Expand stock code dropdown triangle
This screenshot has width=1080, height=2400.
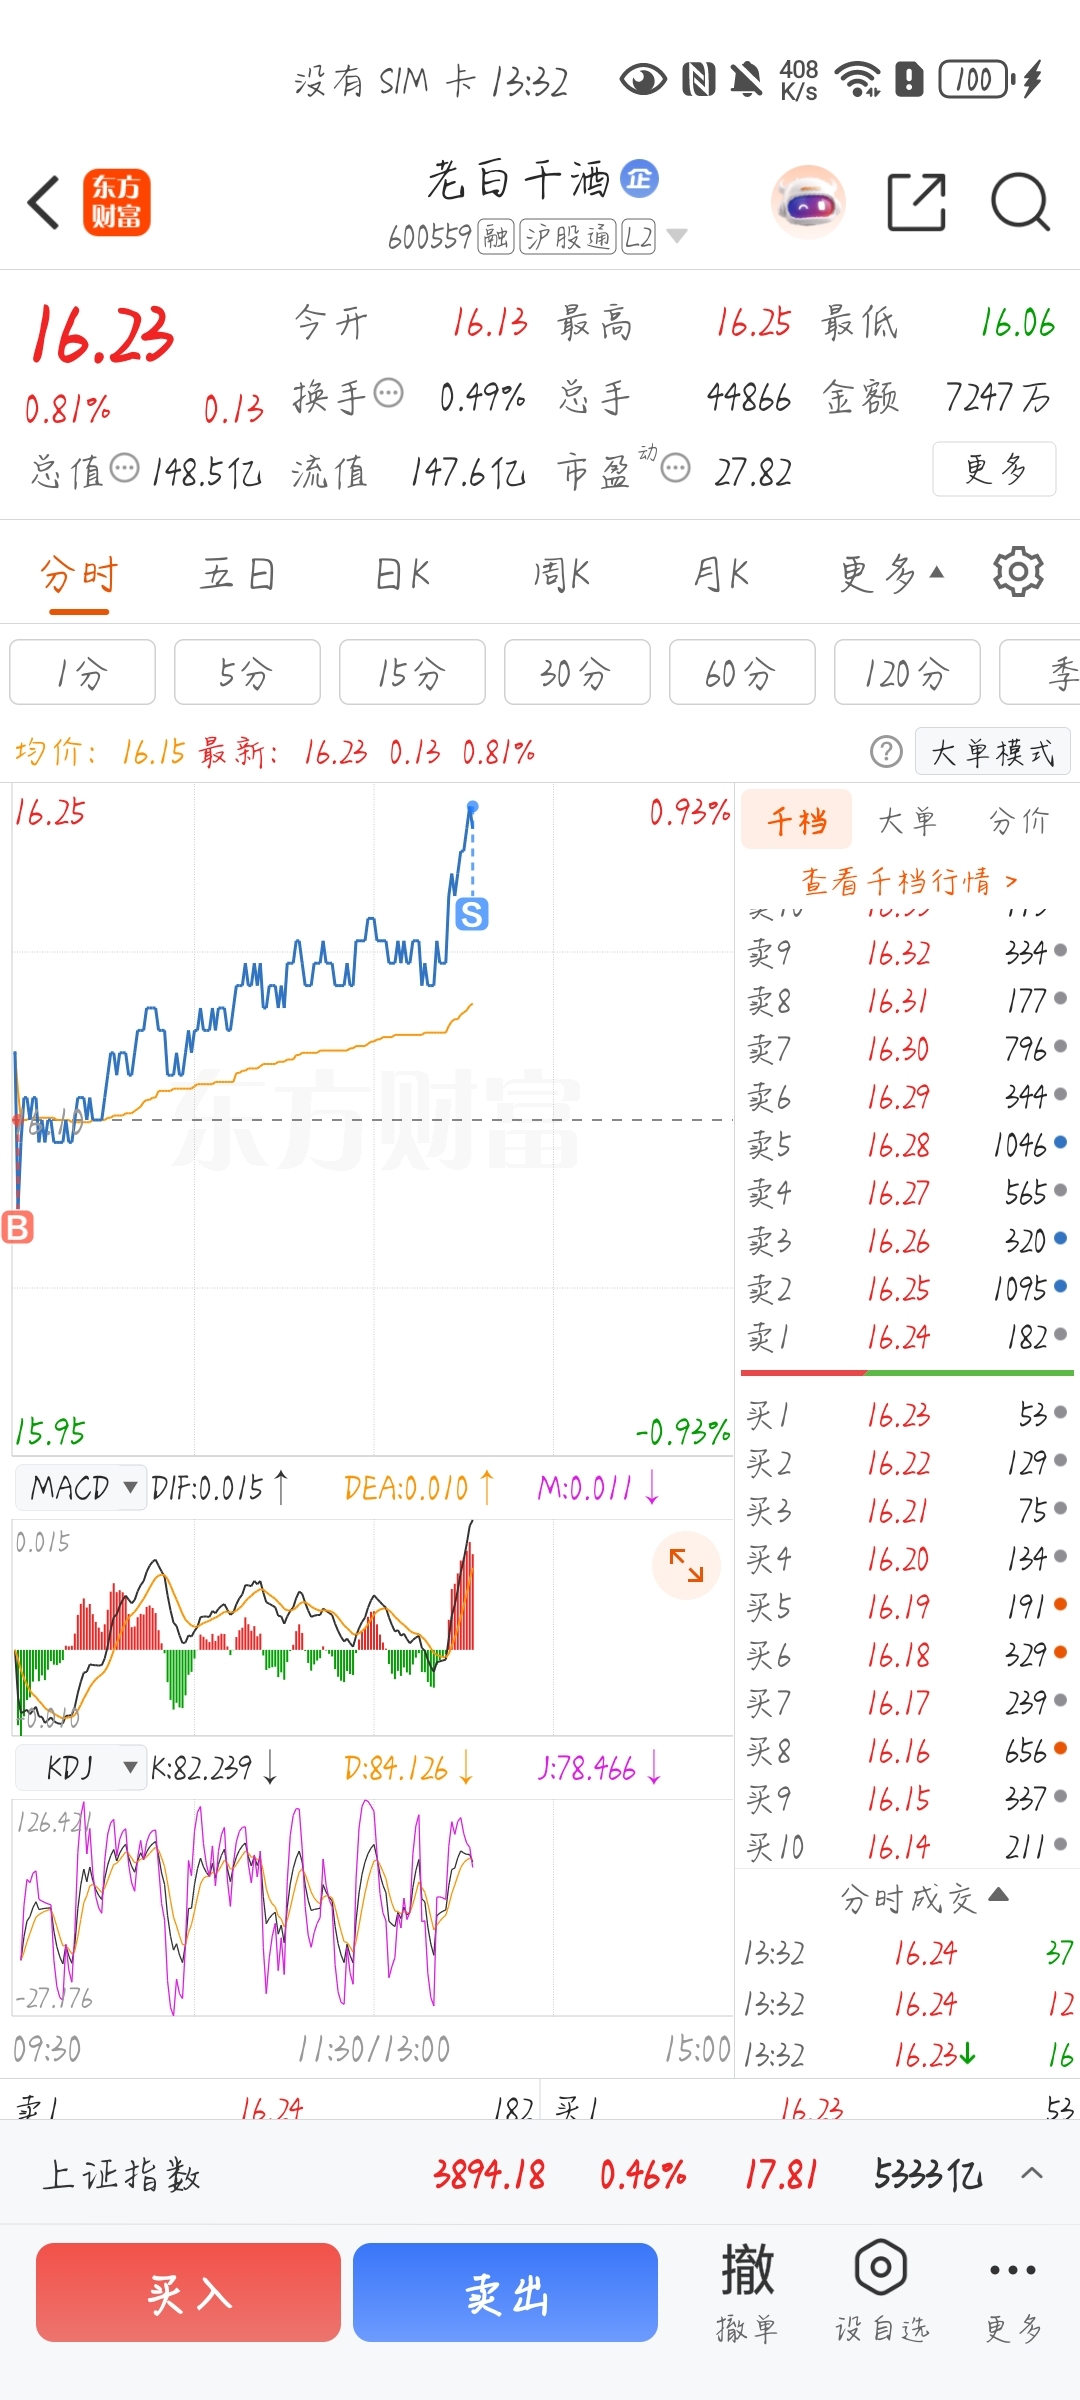(677, 236)
